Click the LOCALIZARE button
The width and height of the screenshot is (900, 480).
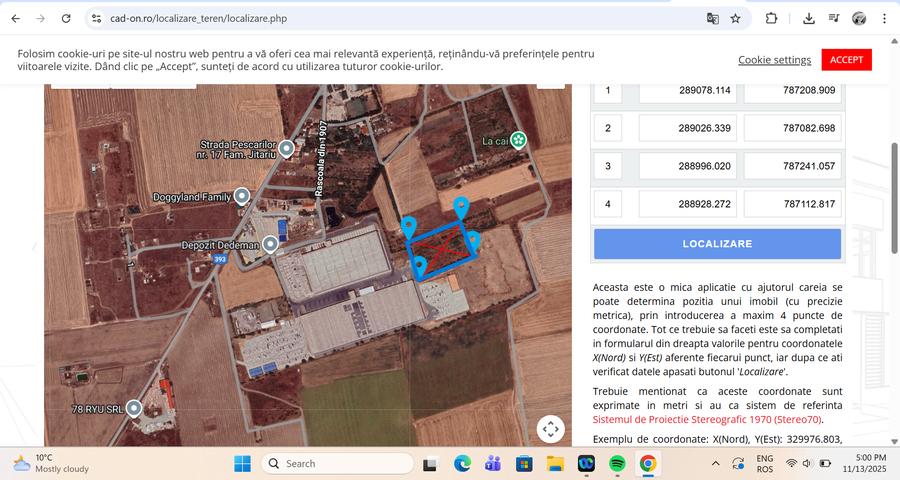[x=717, y=244]
